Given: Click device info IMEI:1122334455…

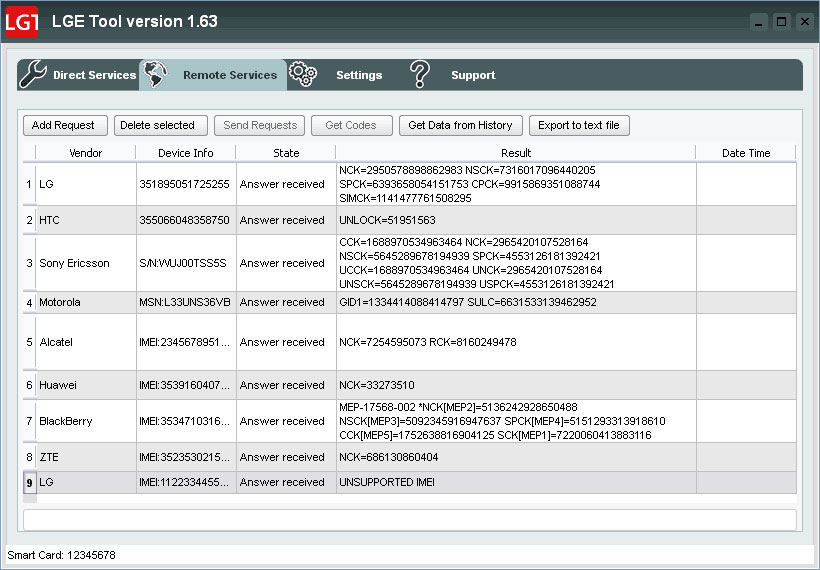Looking at the screenshot, I should (x=184, y=482).
